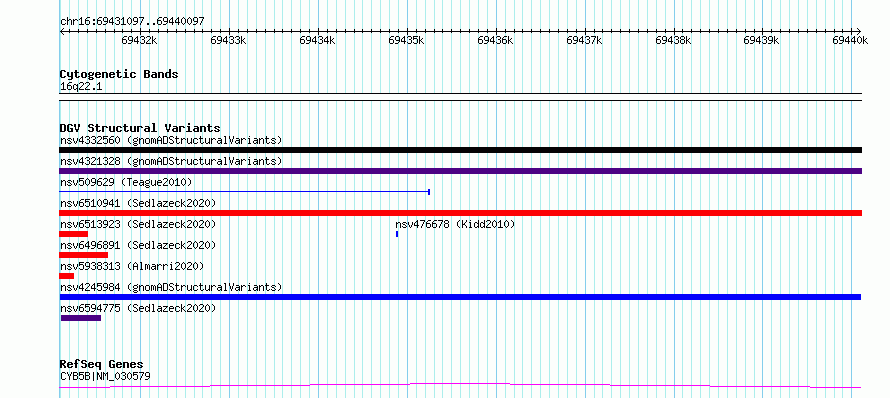Click the 69437k ruler position
The image size is (890, 398).
click(x=585, y=40)
